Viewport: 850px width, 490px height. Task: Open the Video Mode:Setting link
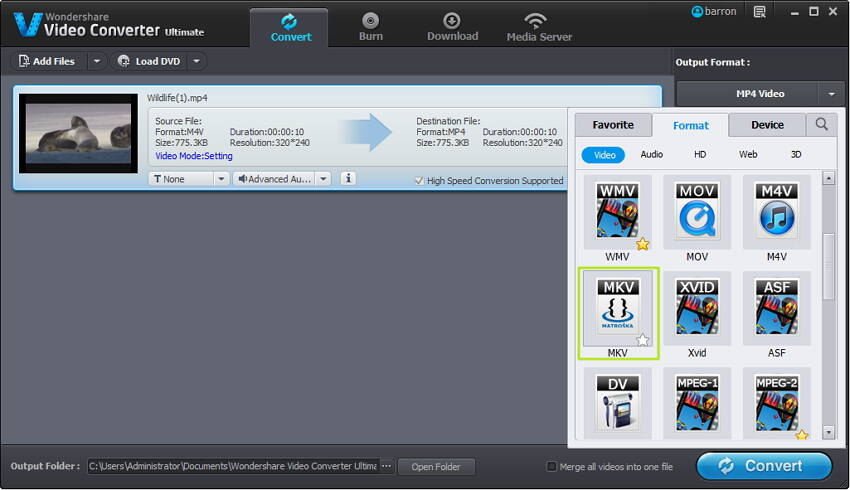(x=194, y=156)
